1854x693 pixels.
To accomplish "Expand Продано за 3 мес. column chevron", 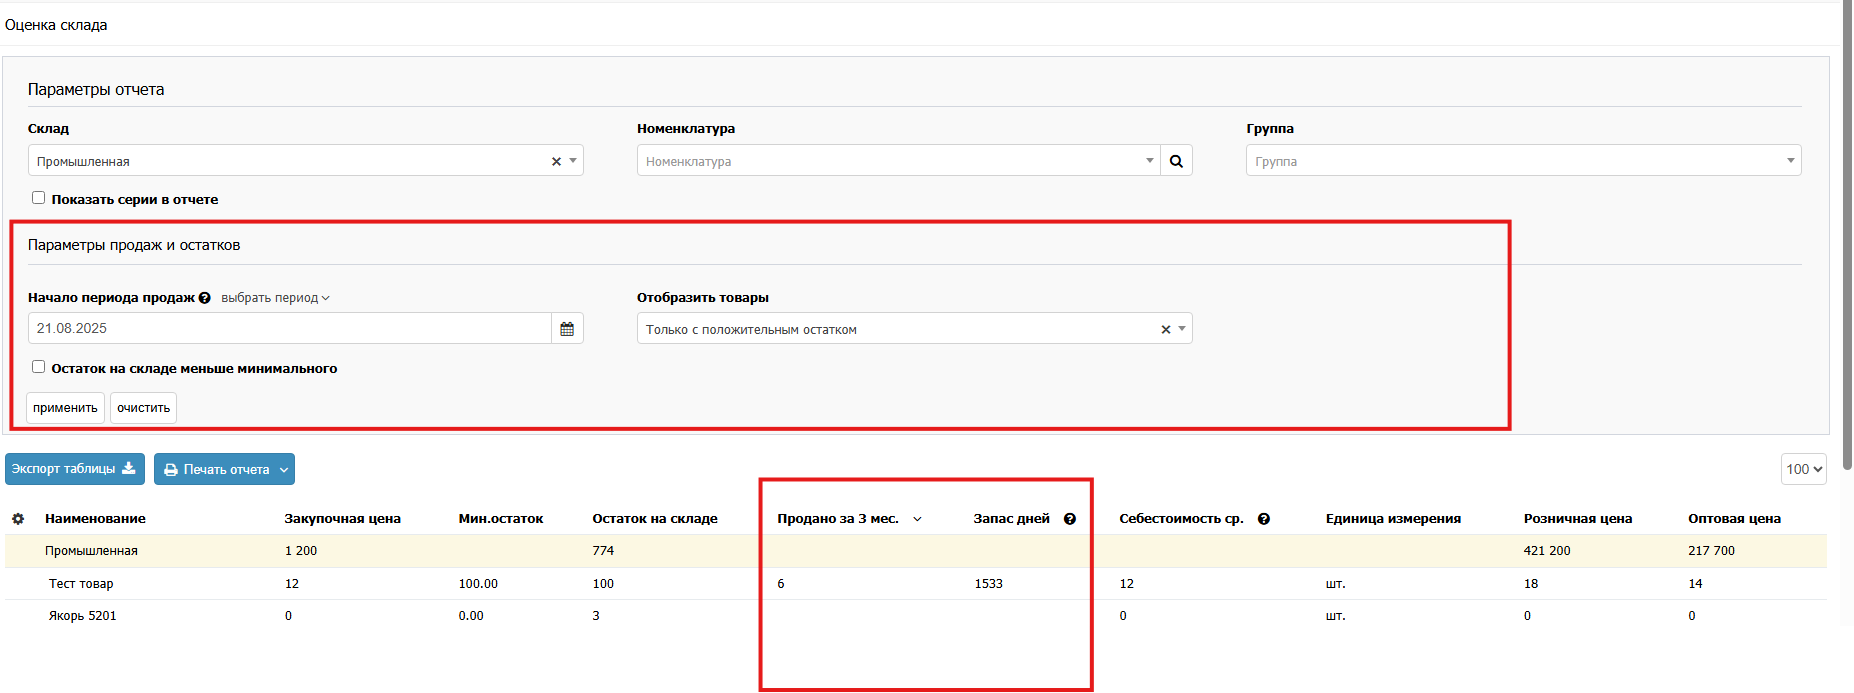I will pos(917,519).
